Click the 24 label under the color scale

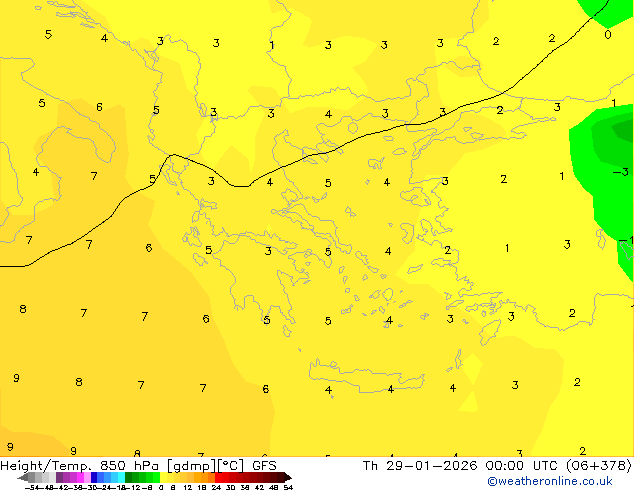click(x=216, y=487)
